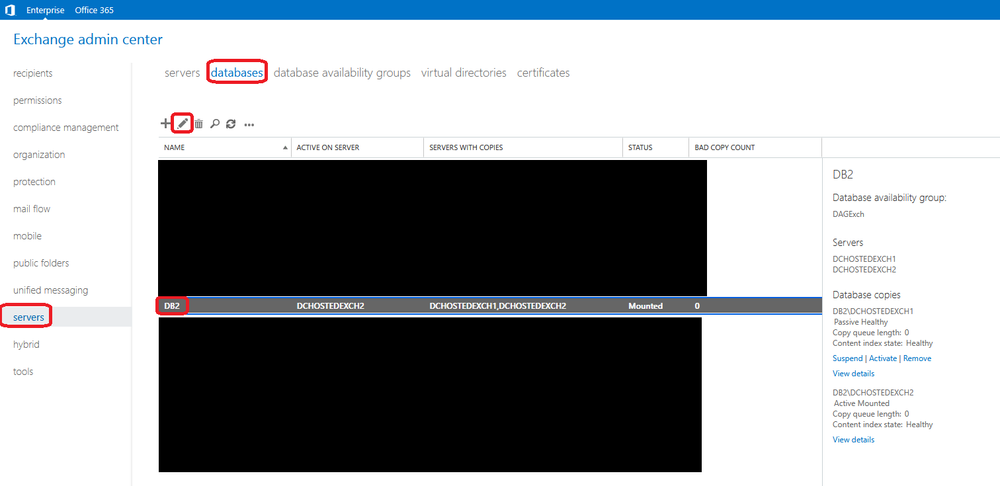
Task: Click Mounted status cell of DB2
Action: coord(645,306)
